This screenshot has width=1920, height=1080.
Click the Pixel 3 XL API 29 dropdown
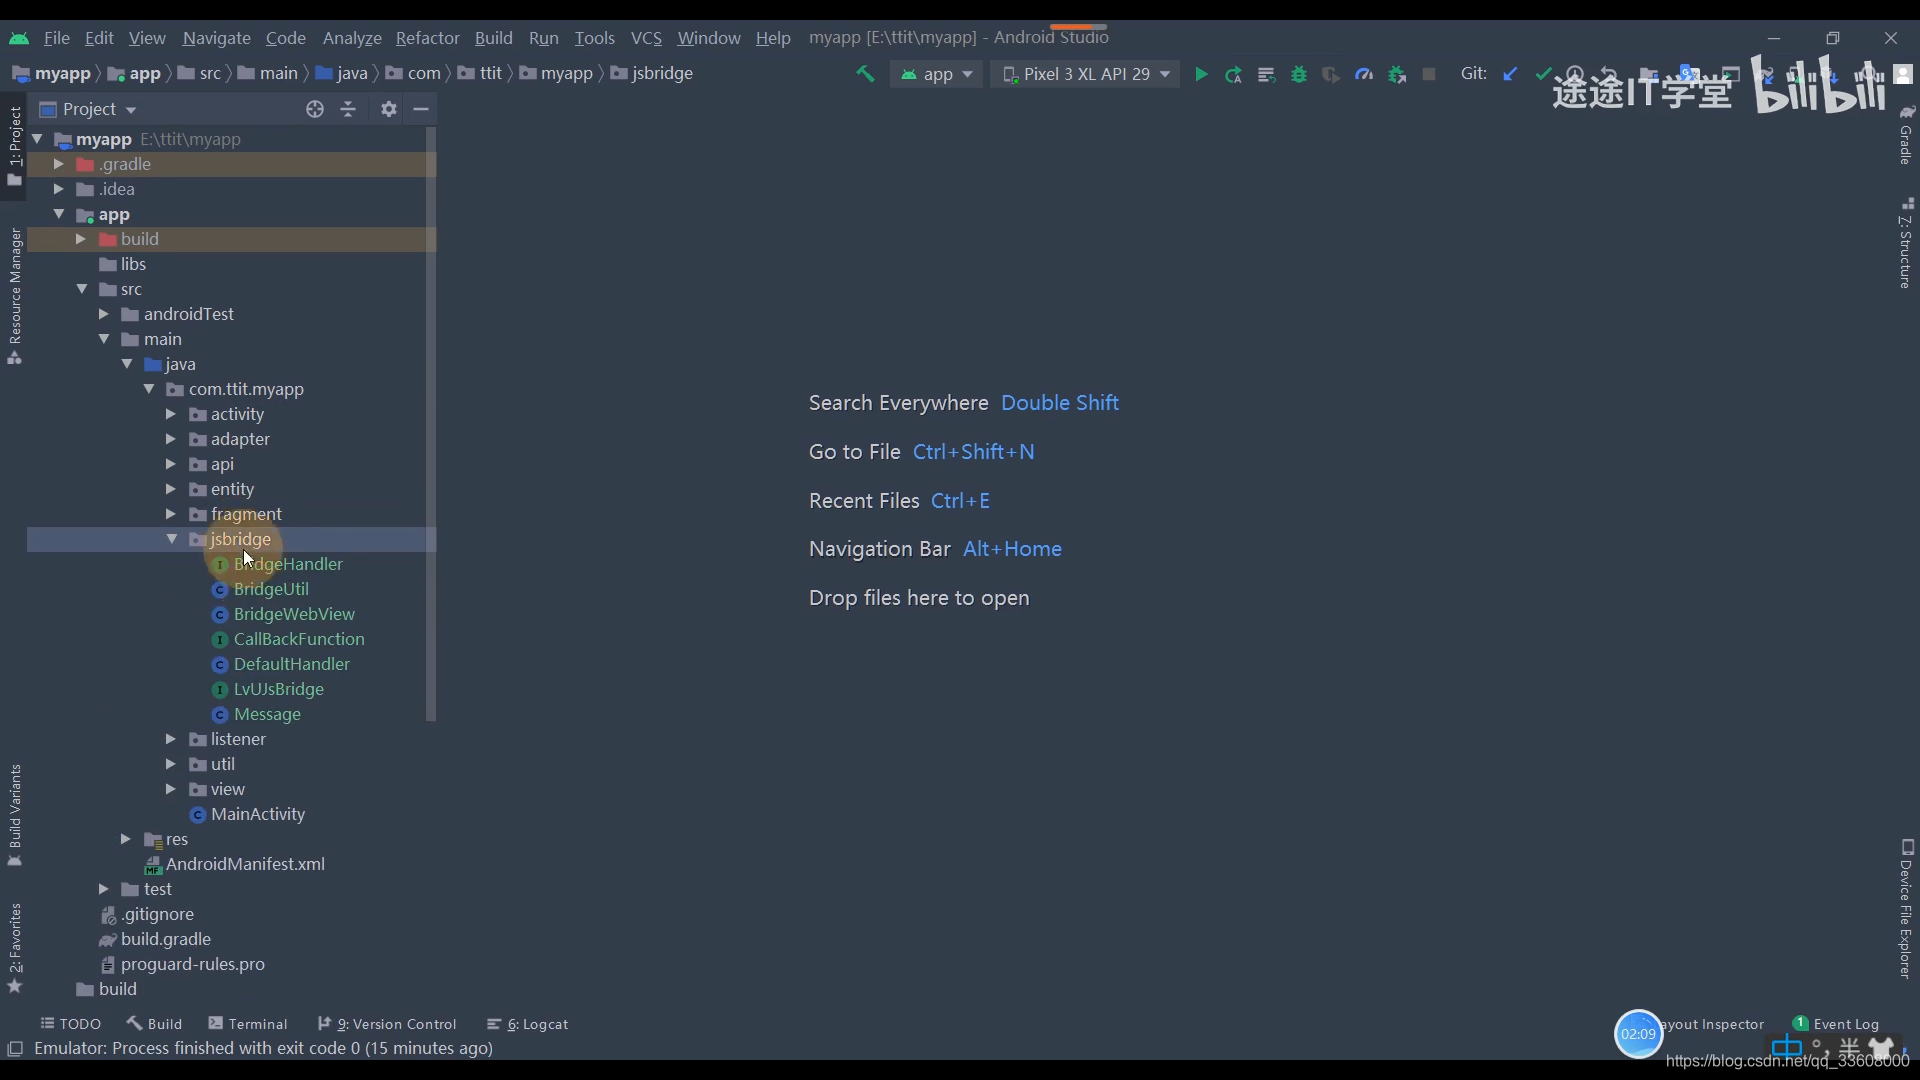pyautogui.click(x=1085, y=74)
